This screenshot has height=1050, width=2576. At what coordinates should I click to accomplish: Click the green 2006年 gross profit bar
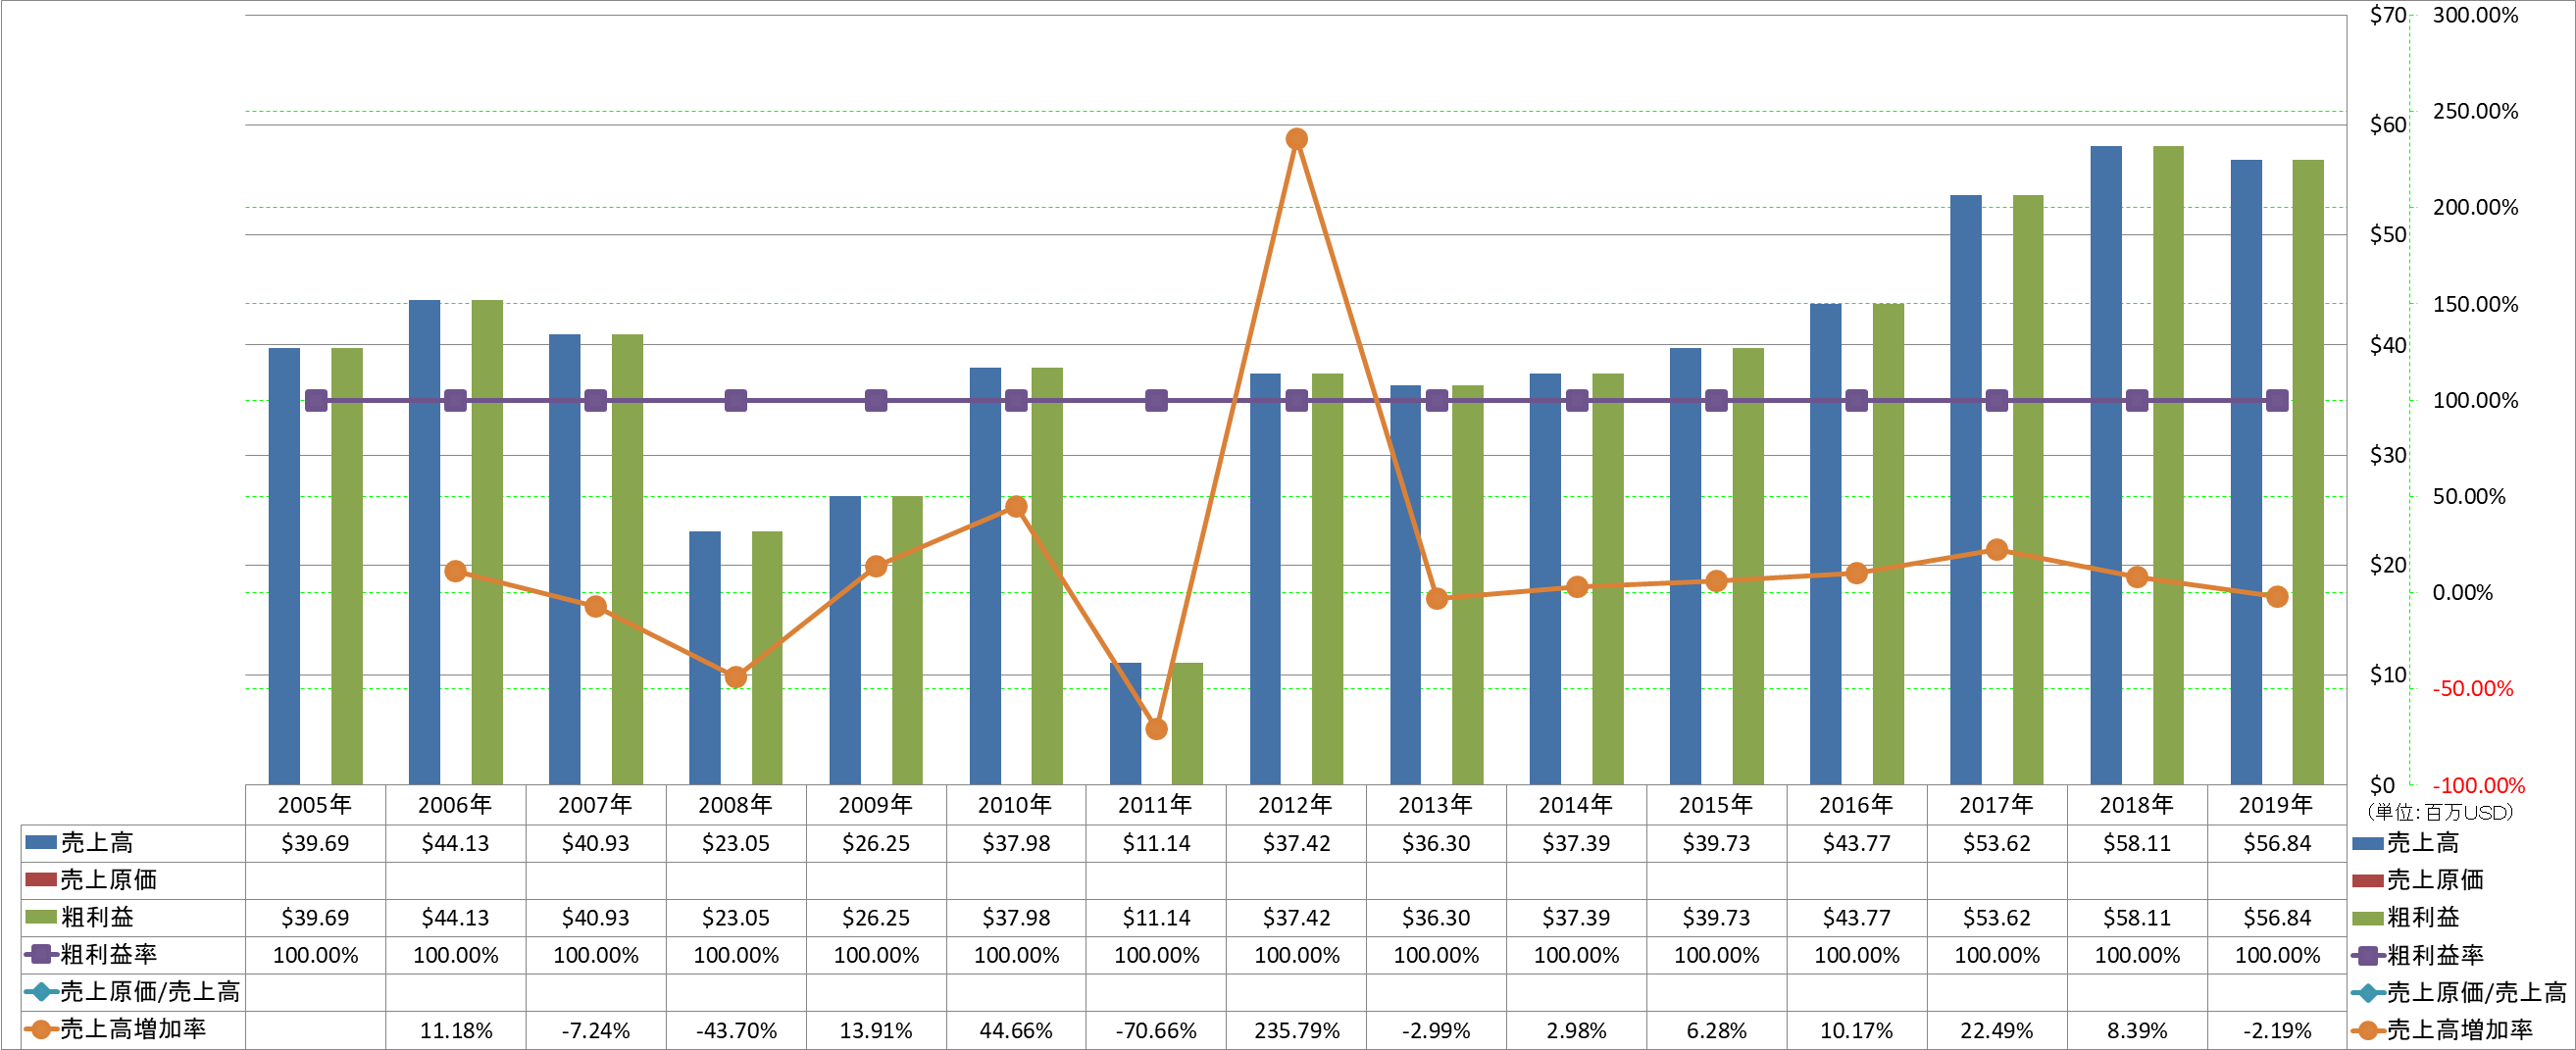pos(487,542)
